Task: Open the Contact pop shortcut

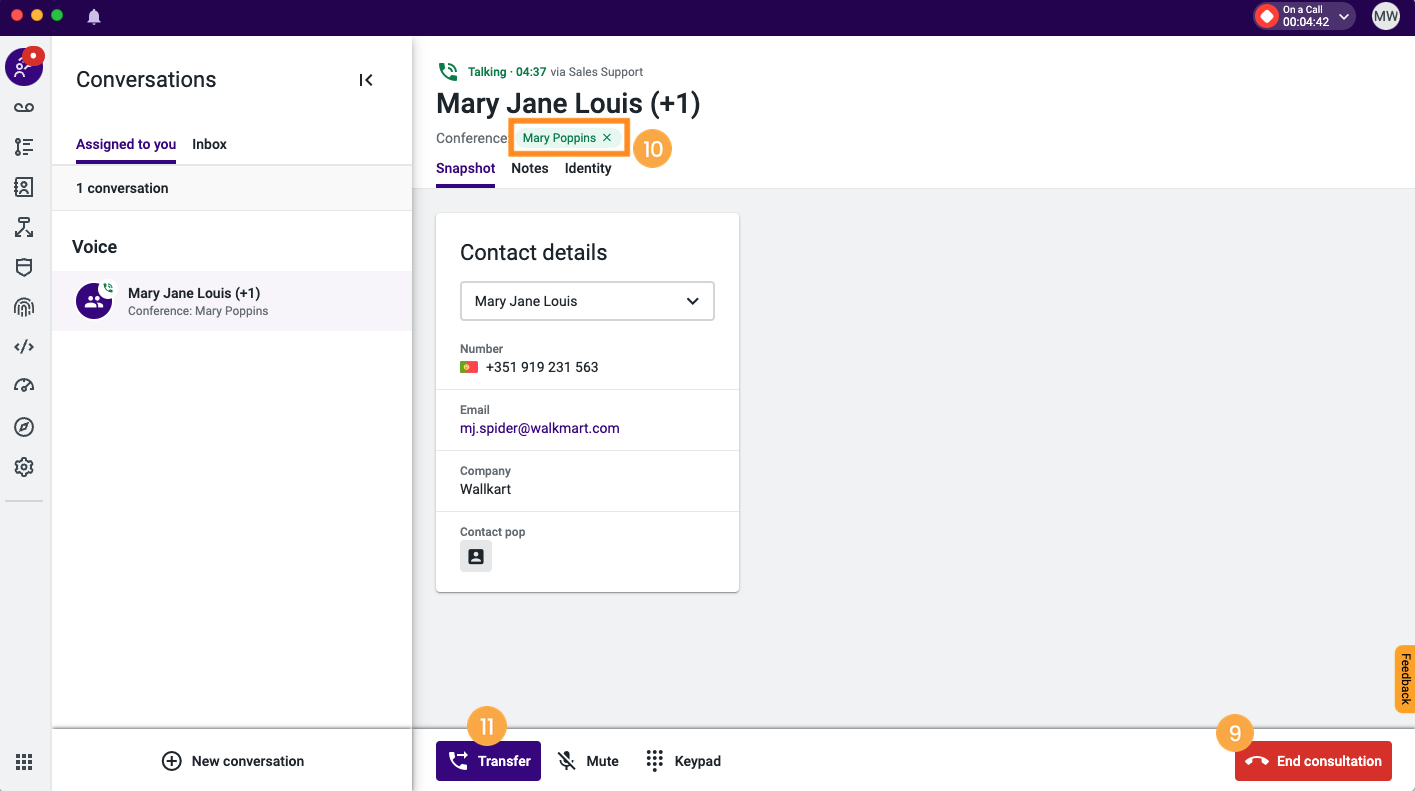Action: pyautogui.click(x=476, y=556)
